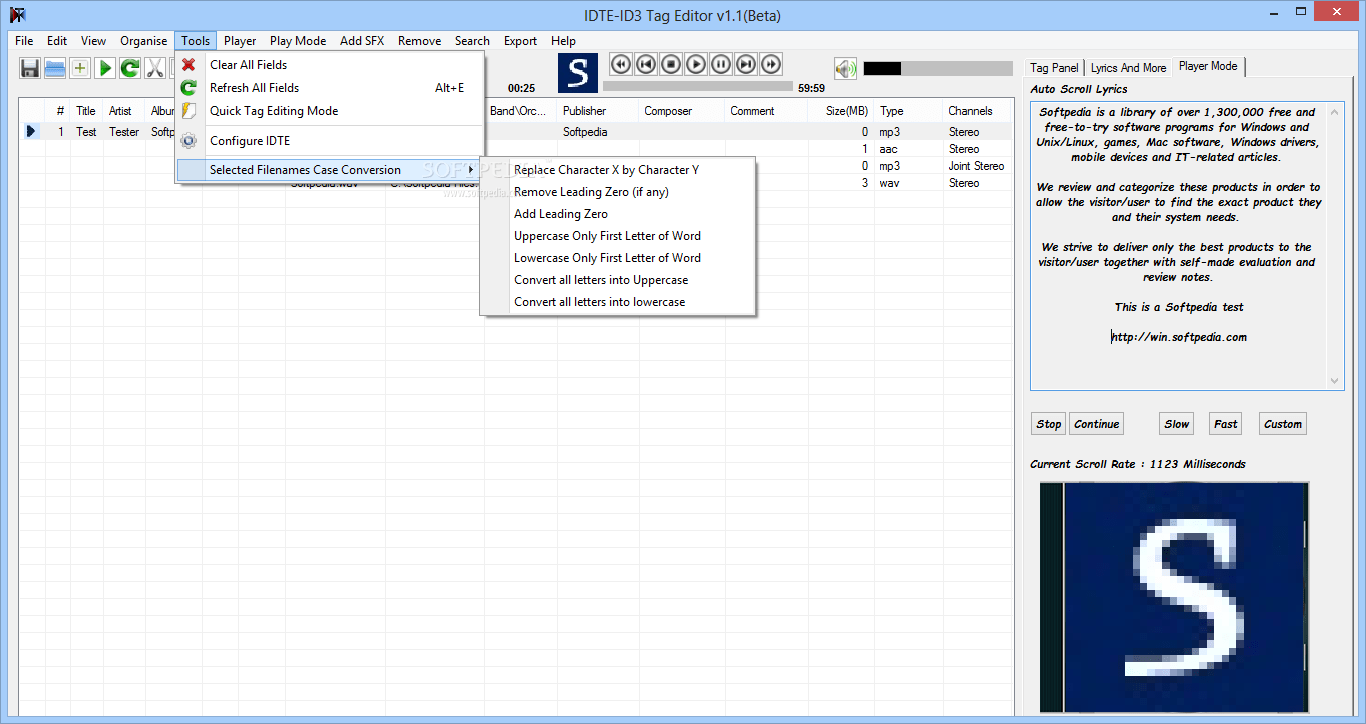The image size is (1366, 724).
Task: Adjust the volume slider
Action: [x=938, y=68]
